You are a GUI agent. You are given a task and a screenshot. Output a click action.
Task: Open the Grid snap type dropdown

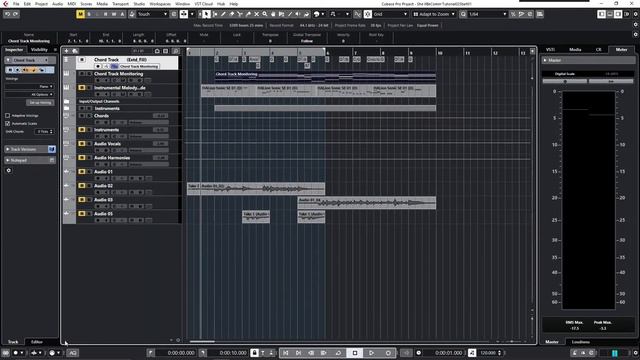390,14
